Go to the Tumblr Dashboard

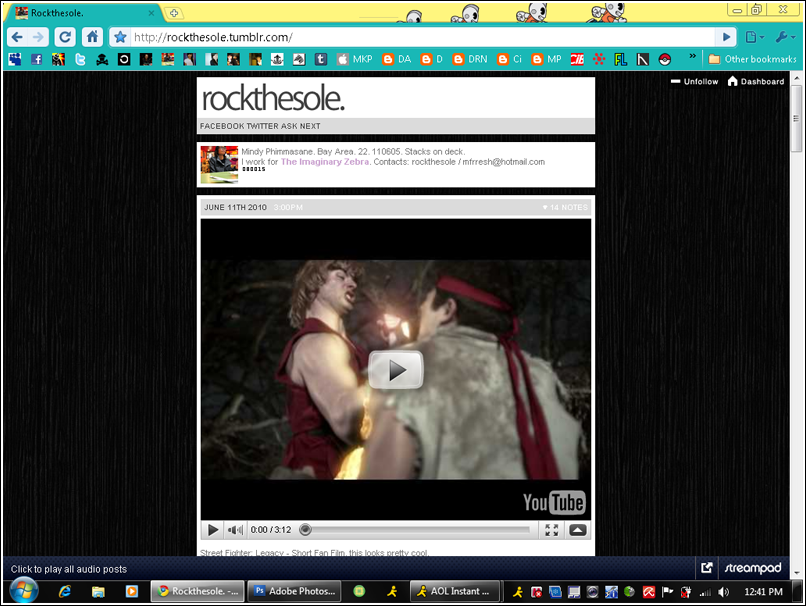756,82
